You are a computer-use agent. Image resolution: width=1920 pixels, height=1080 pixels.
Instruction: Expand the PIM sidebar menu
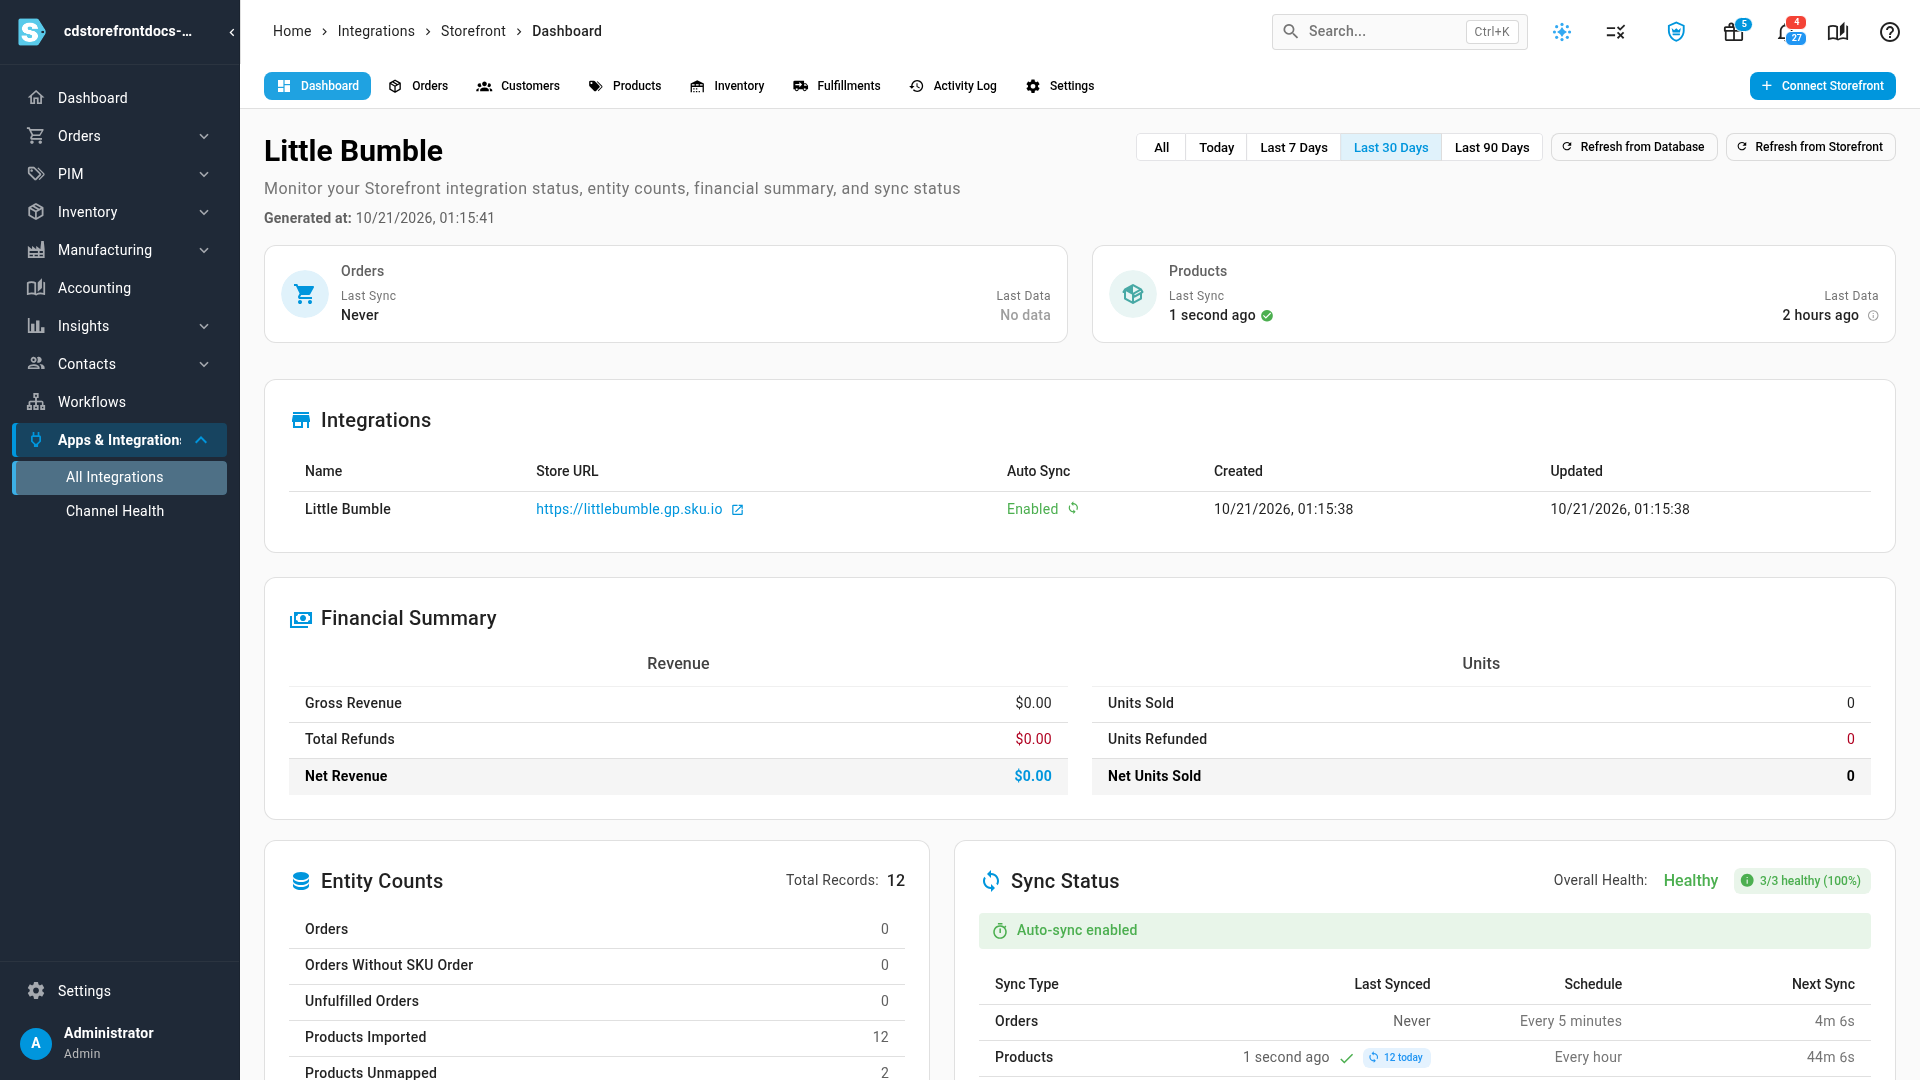120,174
